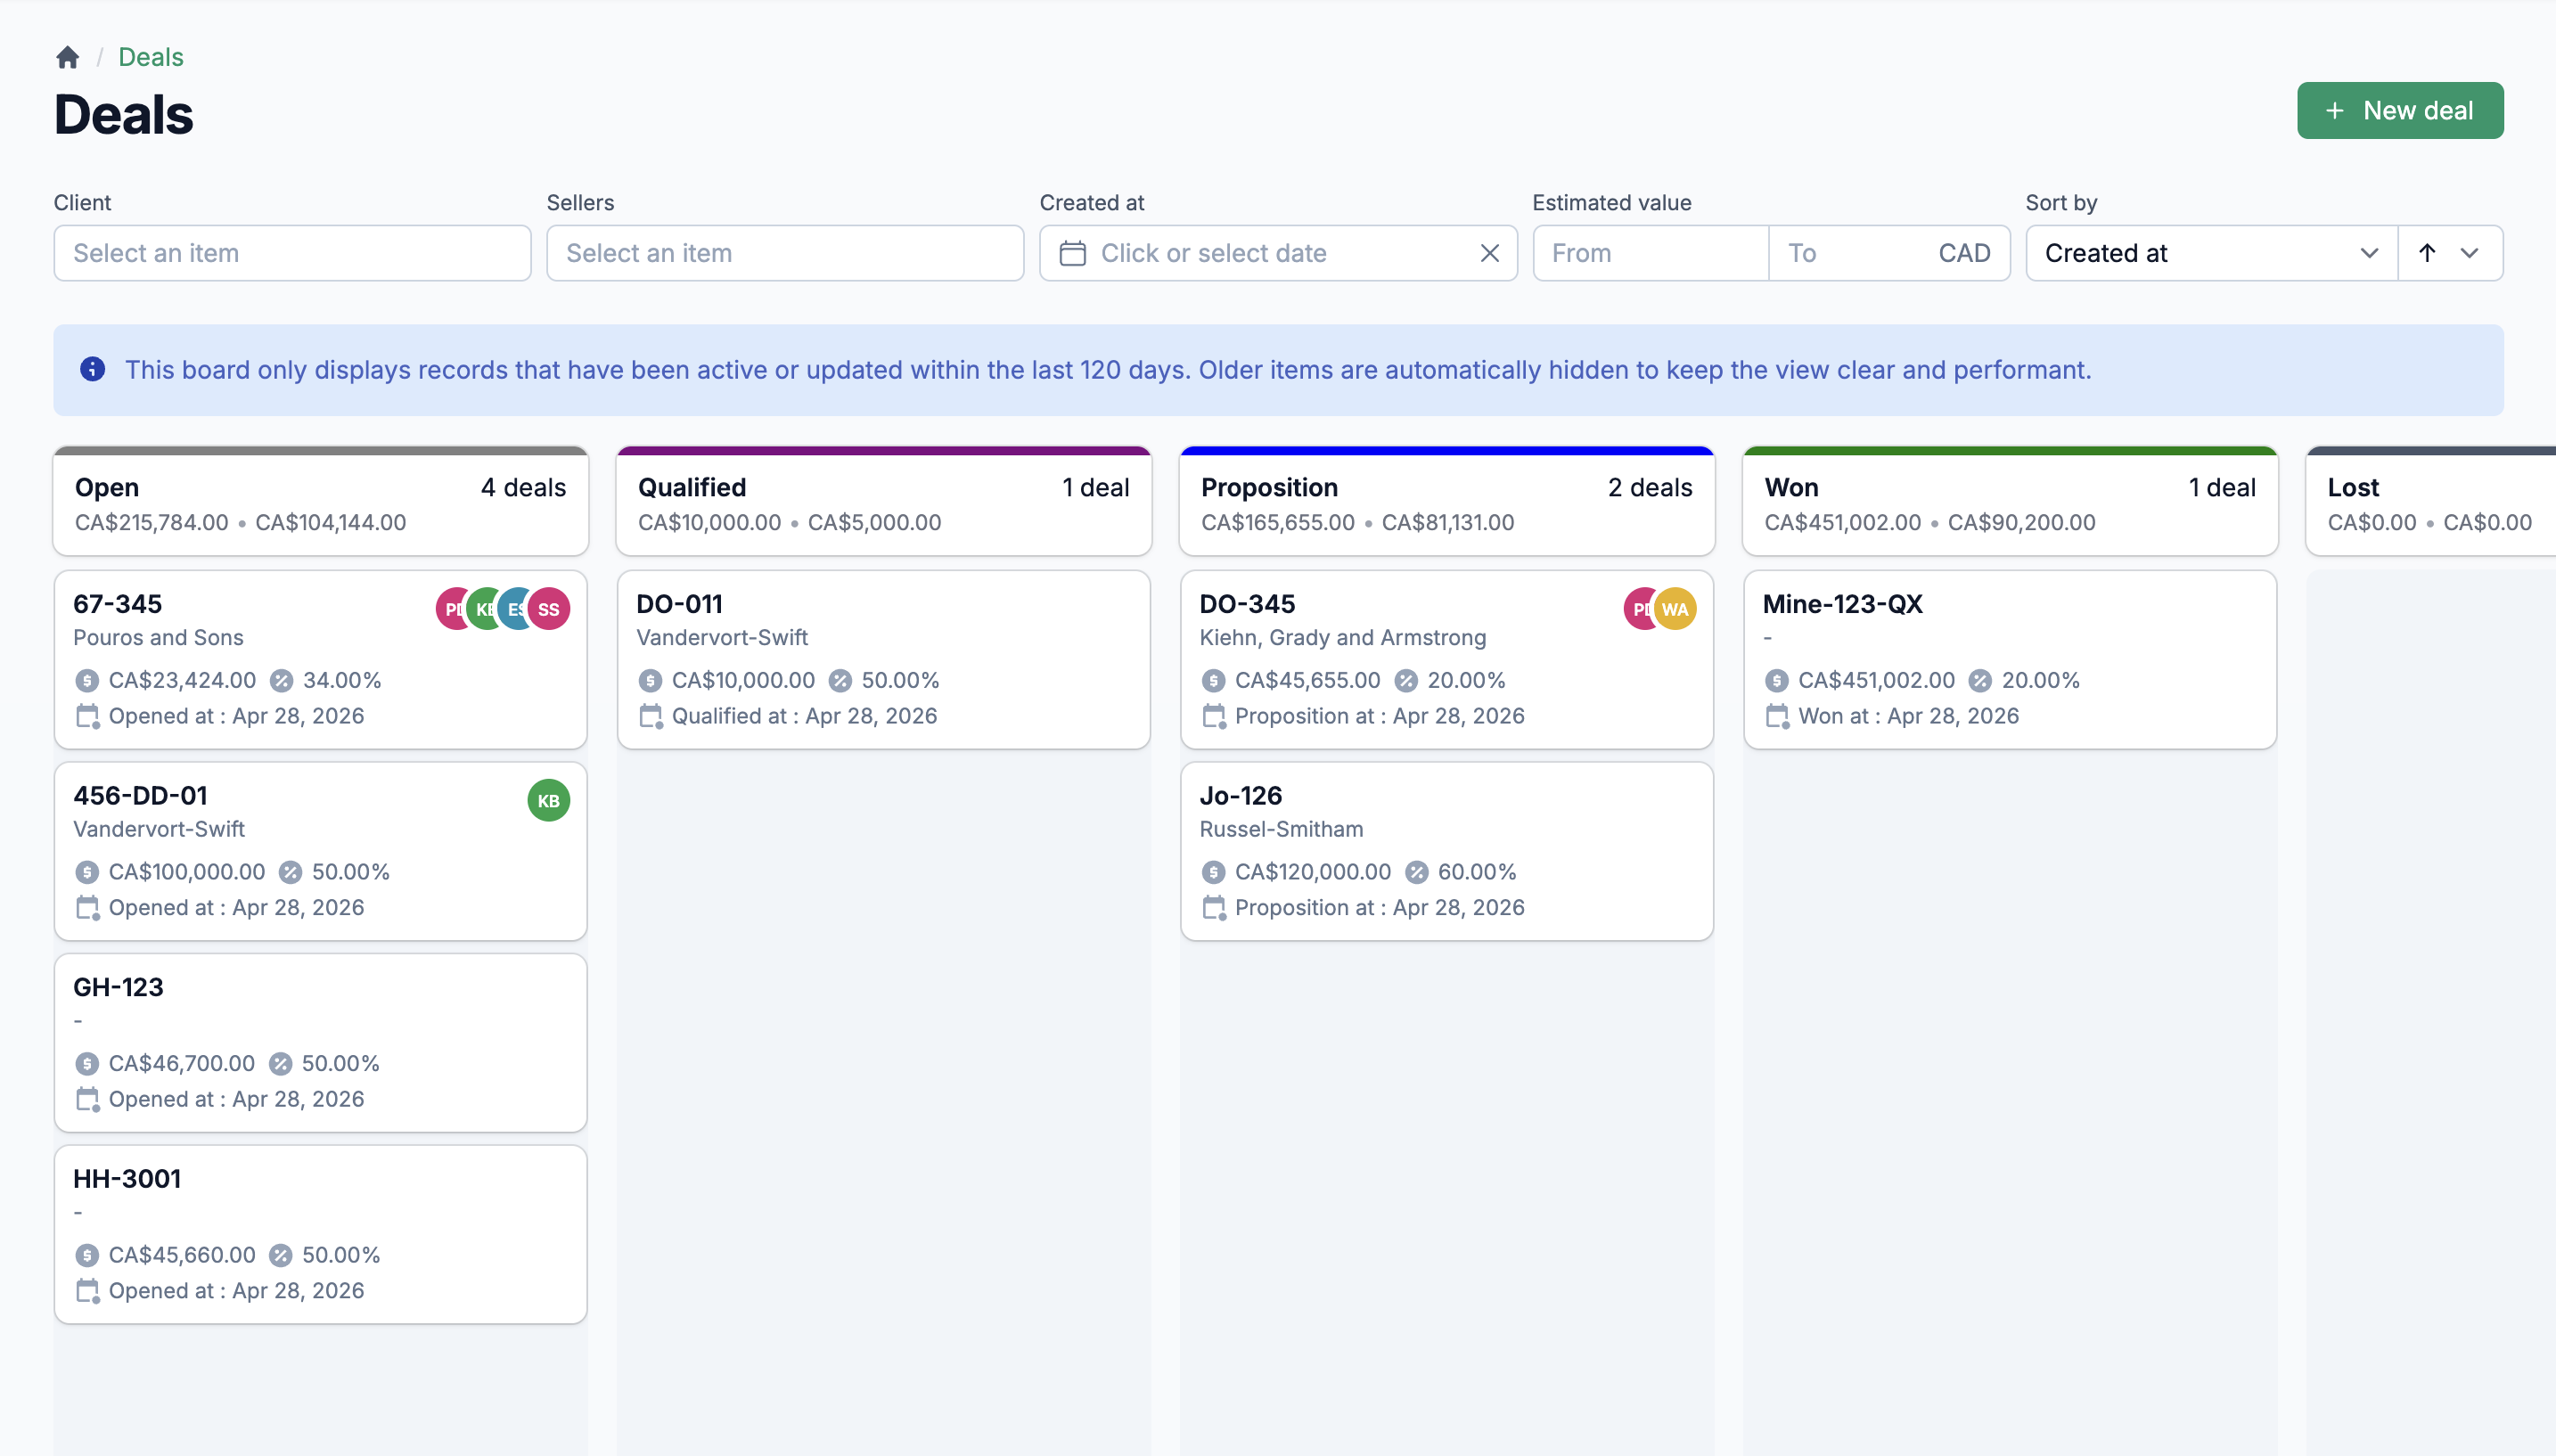Viewport: 2556px width, 1456px height.
Task: Select the Qualified column header
Action: pyautogui.click(x=884, y=501)
